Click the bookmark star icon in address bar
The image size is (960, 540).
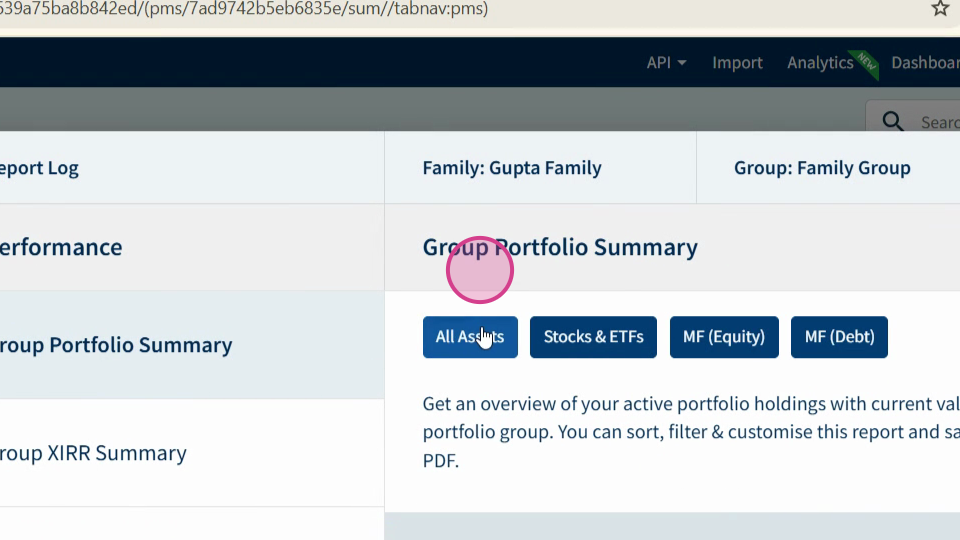940,8
